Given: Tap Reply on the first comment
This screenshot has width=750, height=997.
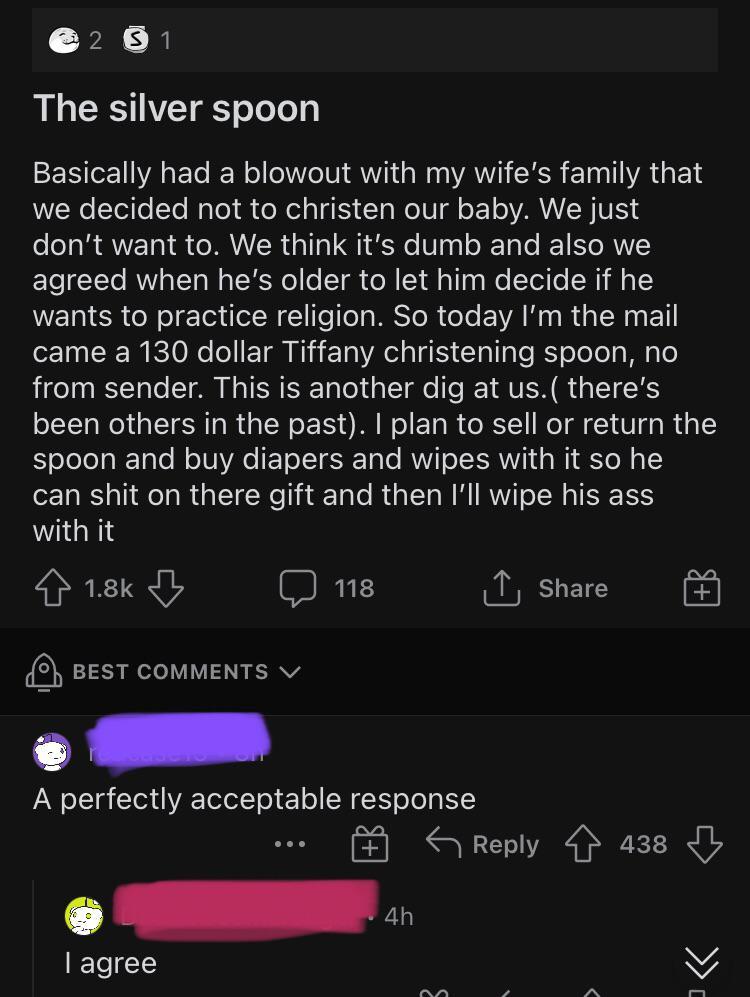Looking at the screenshot, I should (x=505, y=843).
